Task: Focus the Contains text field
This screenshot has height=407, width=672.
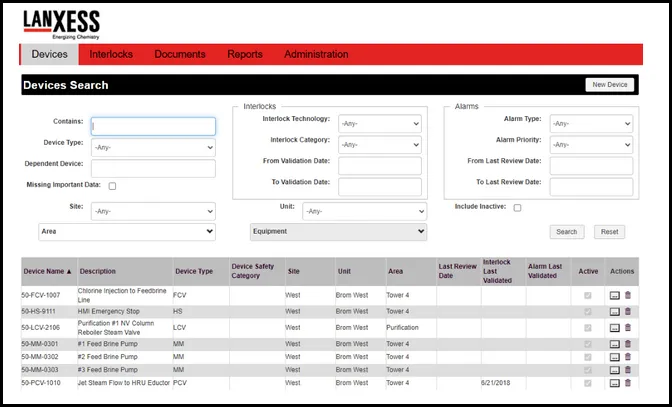Action: pyautogui.click(x=153, y=126)
